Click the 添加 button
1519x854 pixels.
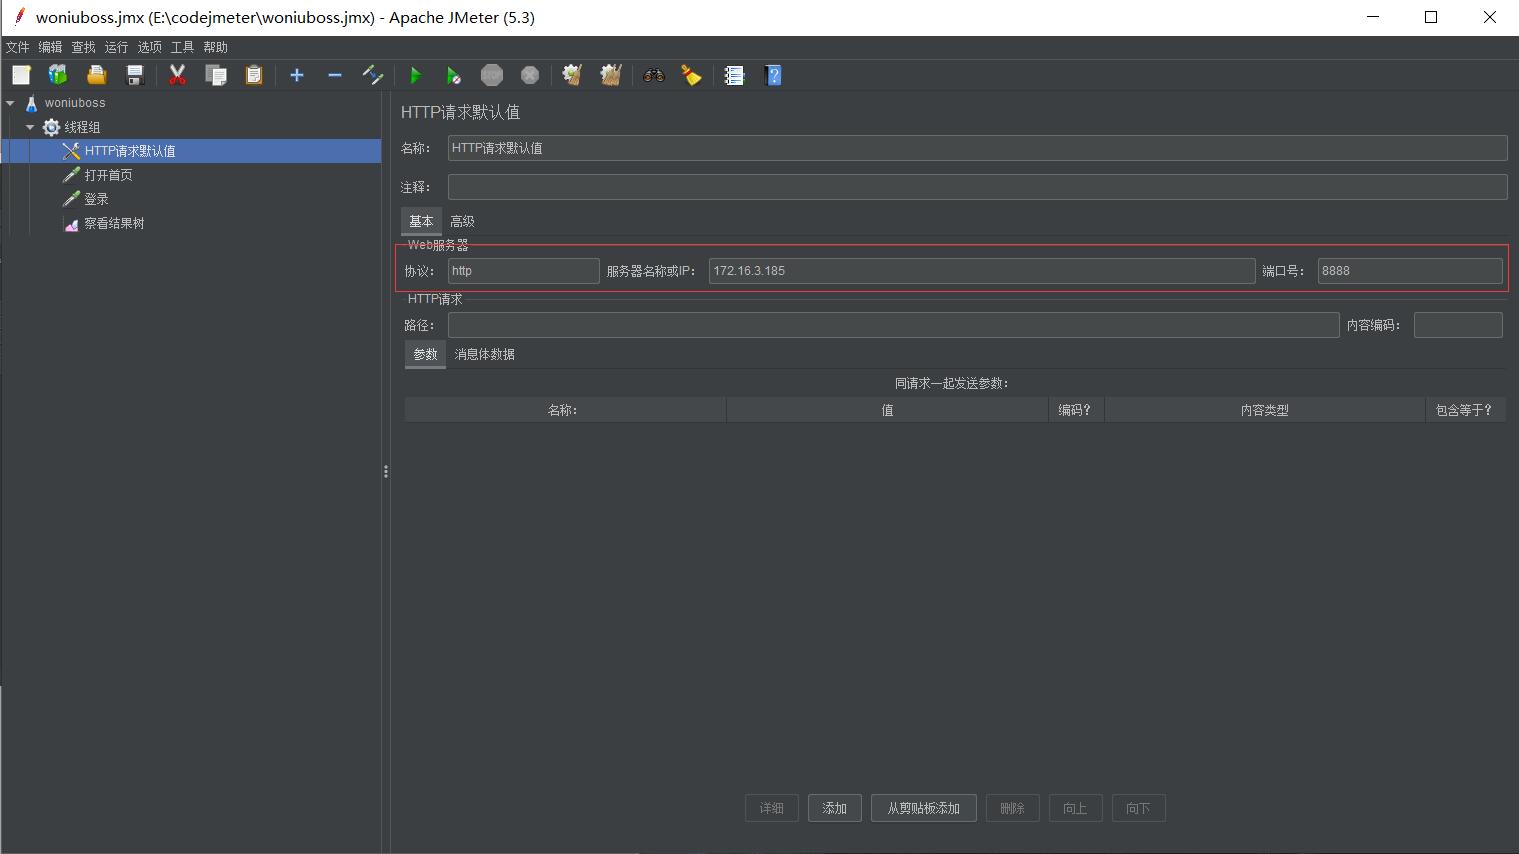pyautogui.click(x=835, y=808)
